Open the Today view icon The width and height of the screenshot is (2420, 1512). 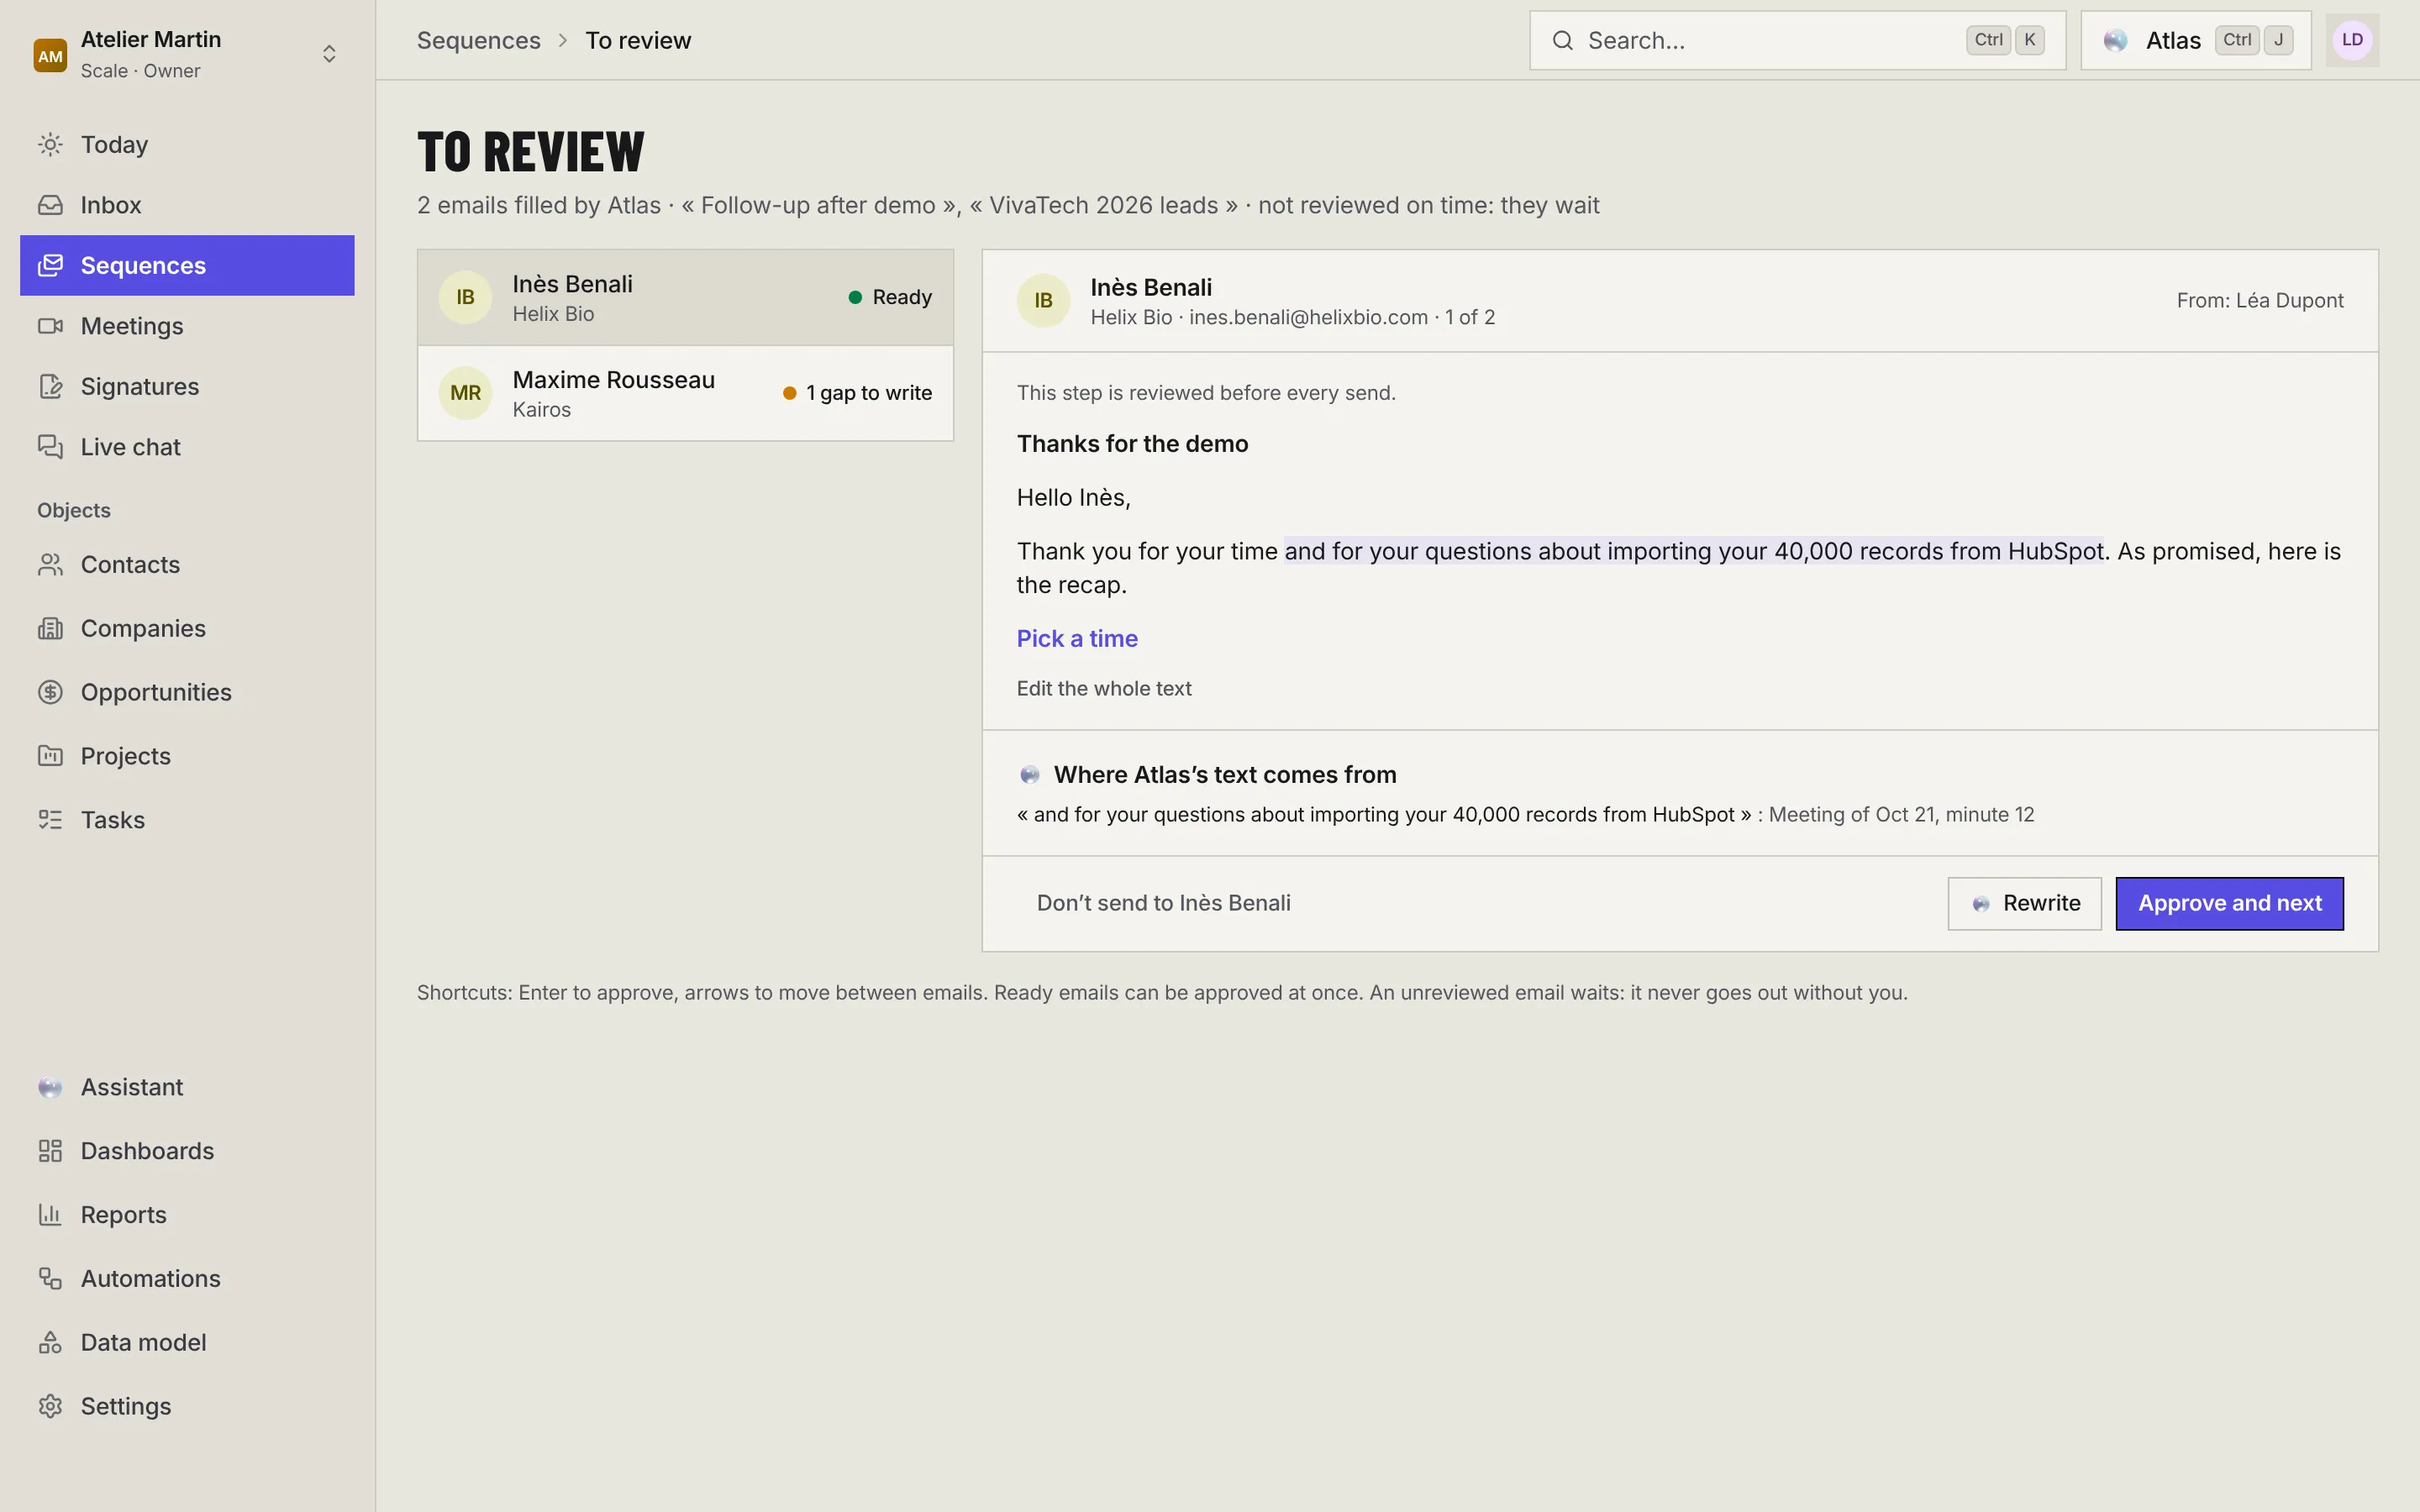tap(50, 145)
